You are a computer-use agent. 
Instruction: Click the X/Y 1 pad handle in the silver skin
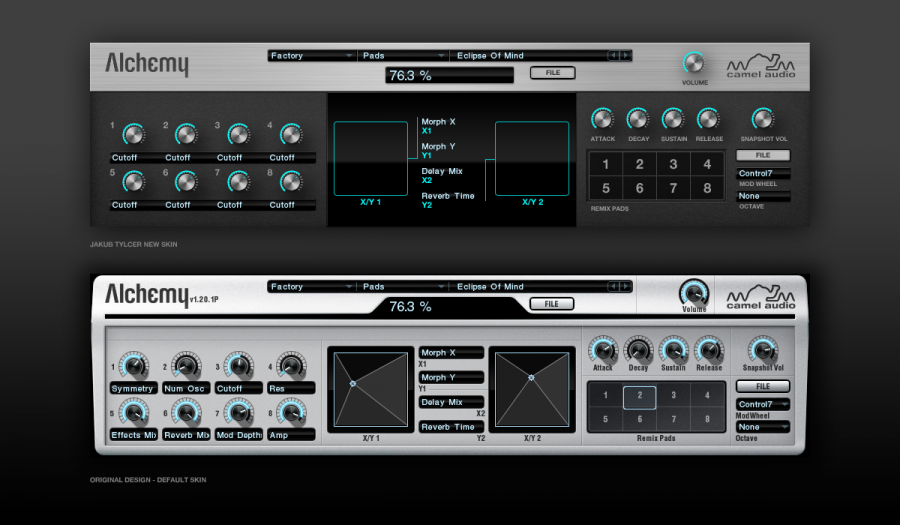click(353, 383)
